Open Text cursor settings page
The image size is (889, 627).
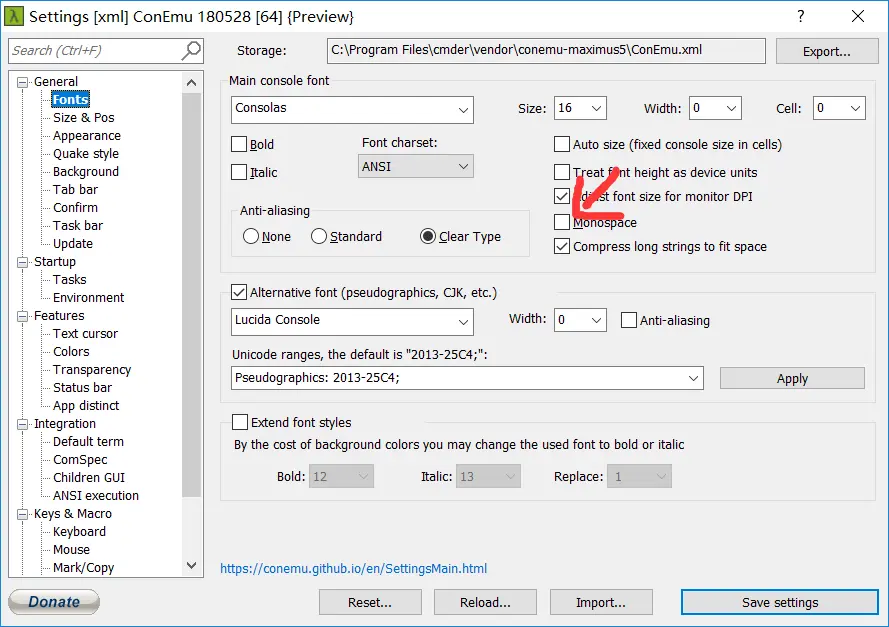click(85, 333)
